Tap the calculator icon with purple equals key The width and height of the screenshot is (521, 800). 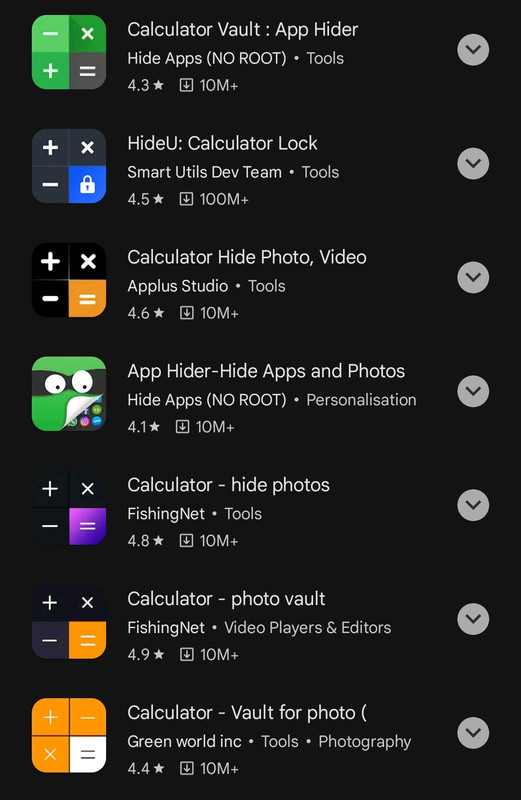pyautogui.click(x=69, y=507)
